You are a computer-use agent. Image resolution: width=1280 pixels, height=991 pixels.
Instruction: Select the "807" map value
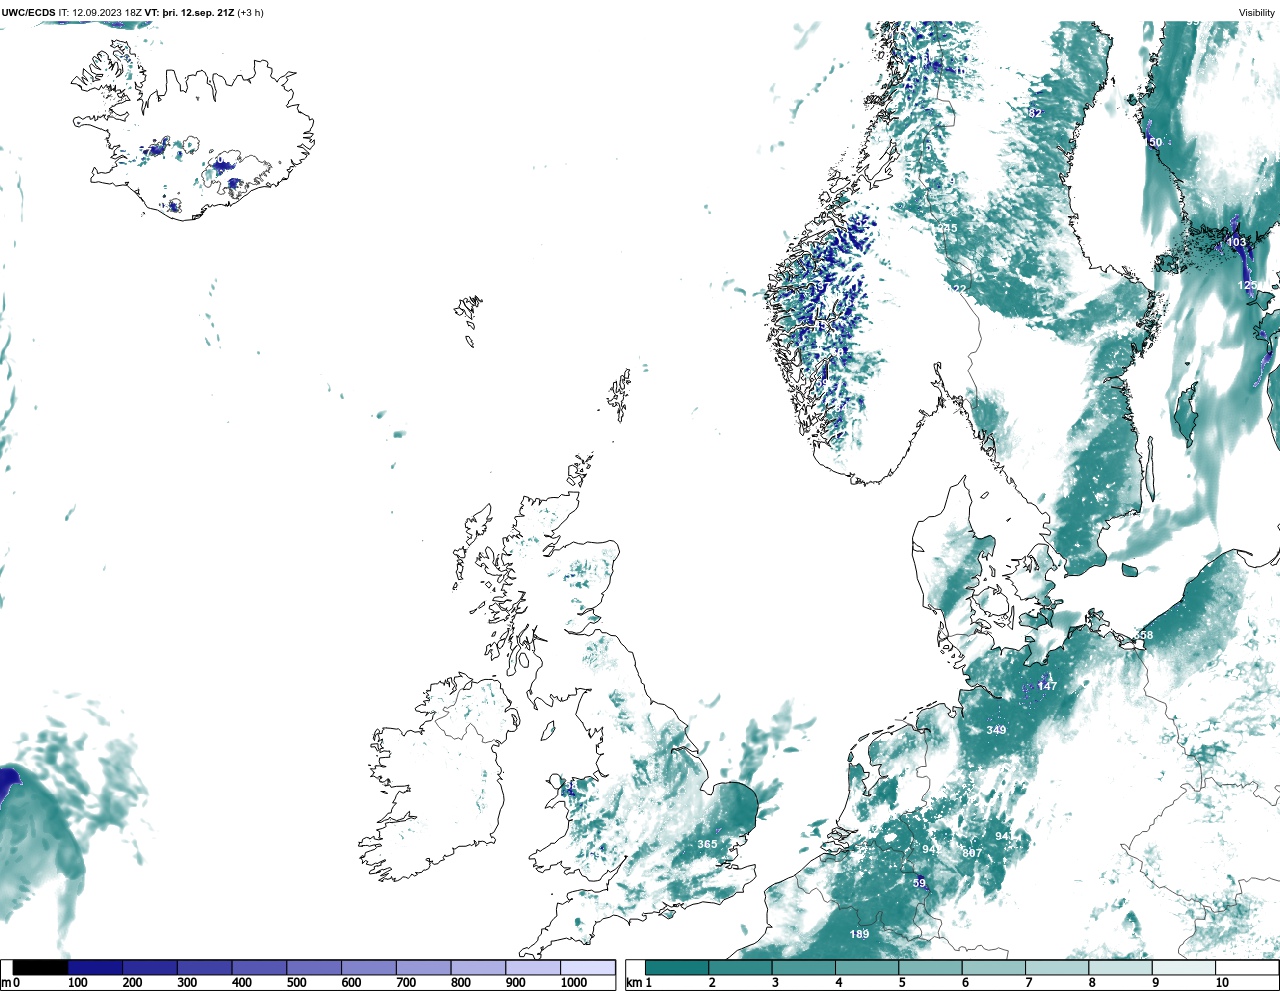(972, 853)
